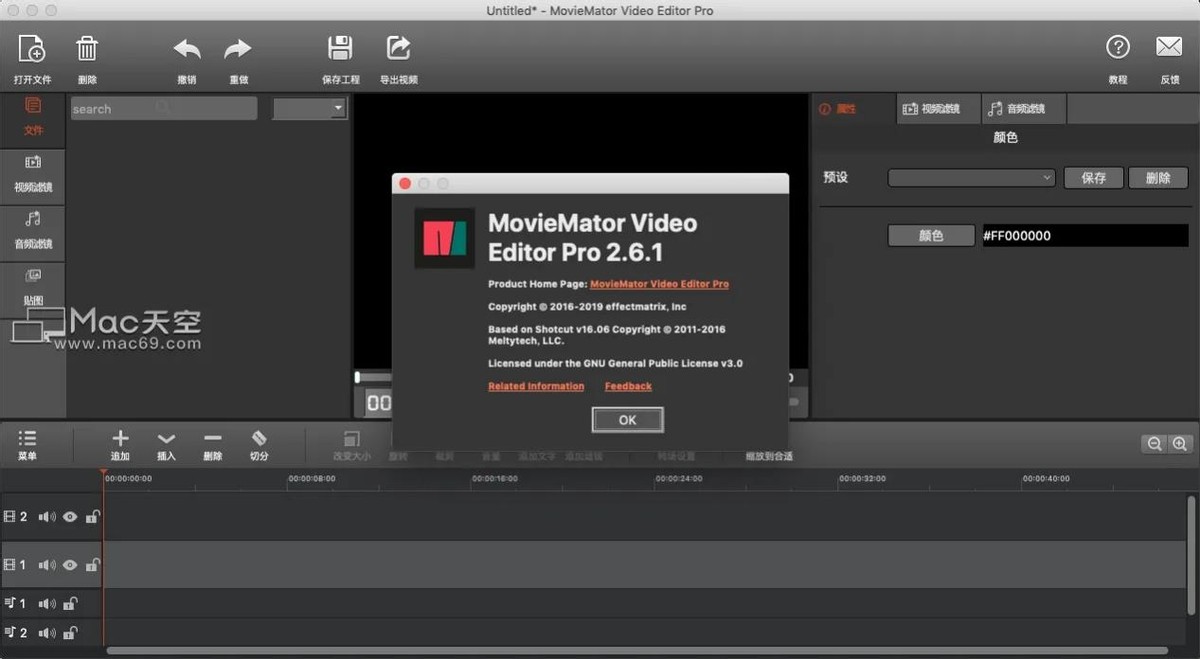1200x659 pixels.
Task: Lock video track 1 with padlock
Action: (x=92, y=565)
